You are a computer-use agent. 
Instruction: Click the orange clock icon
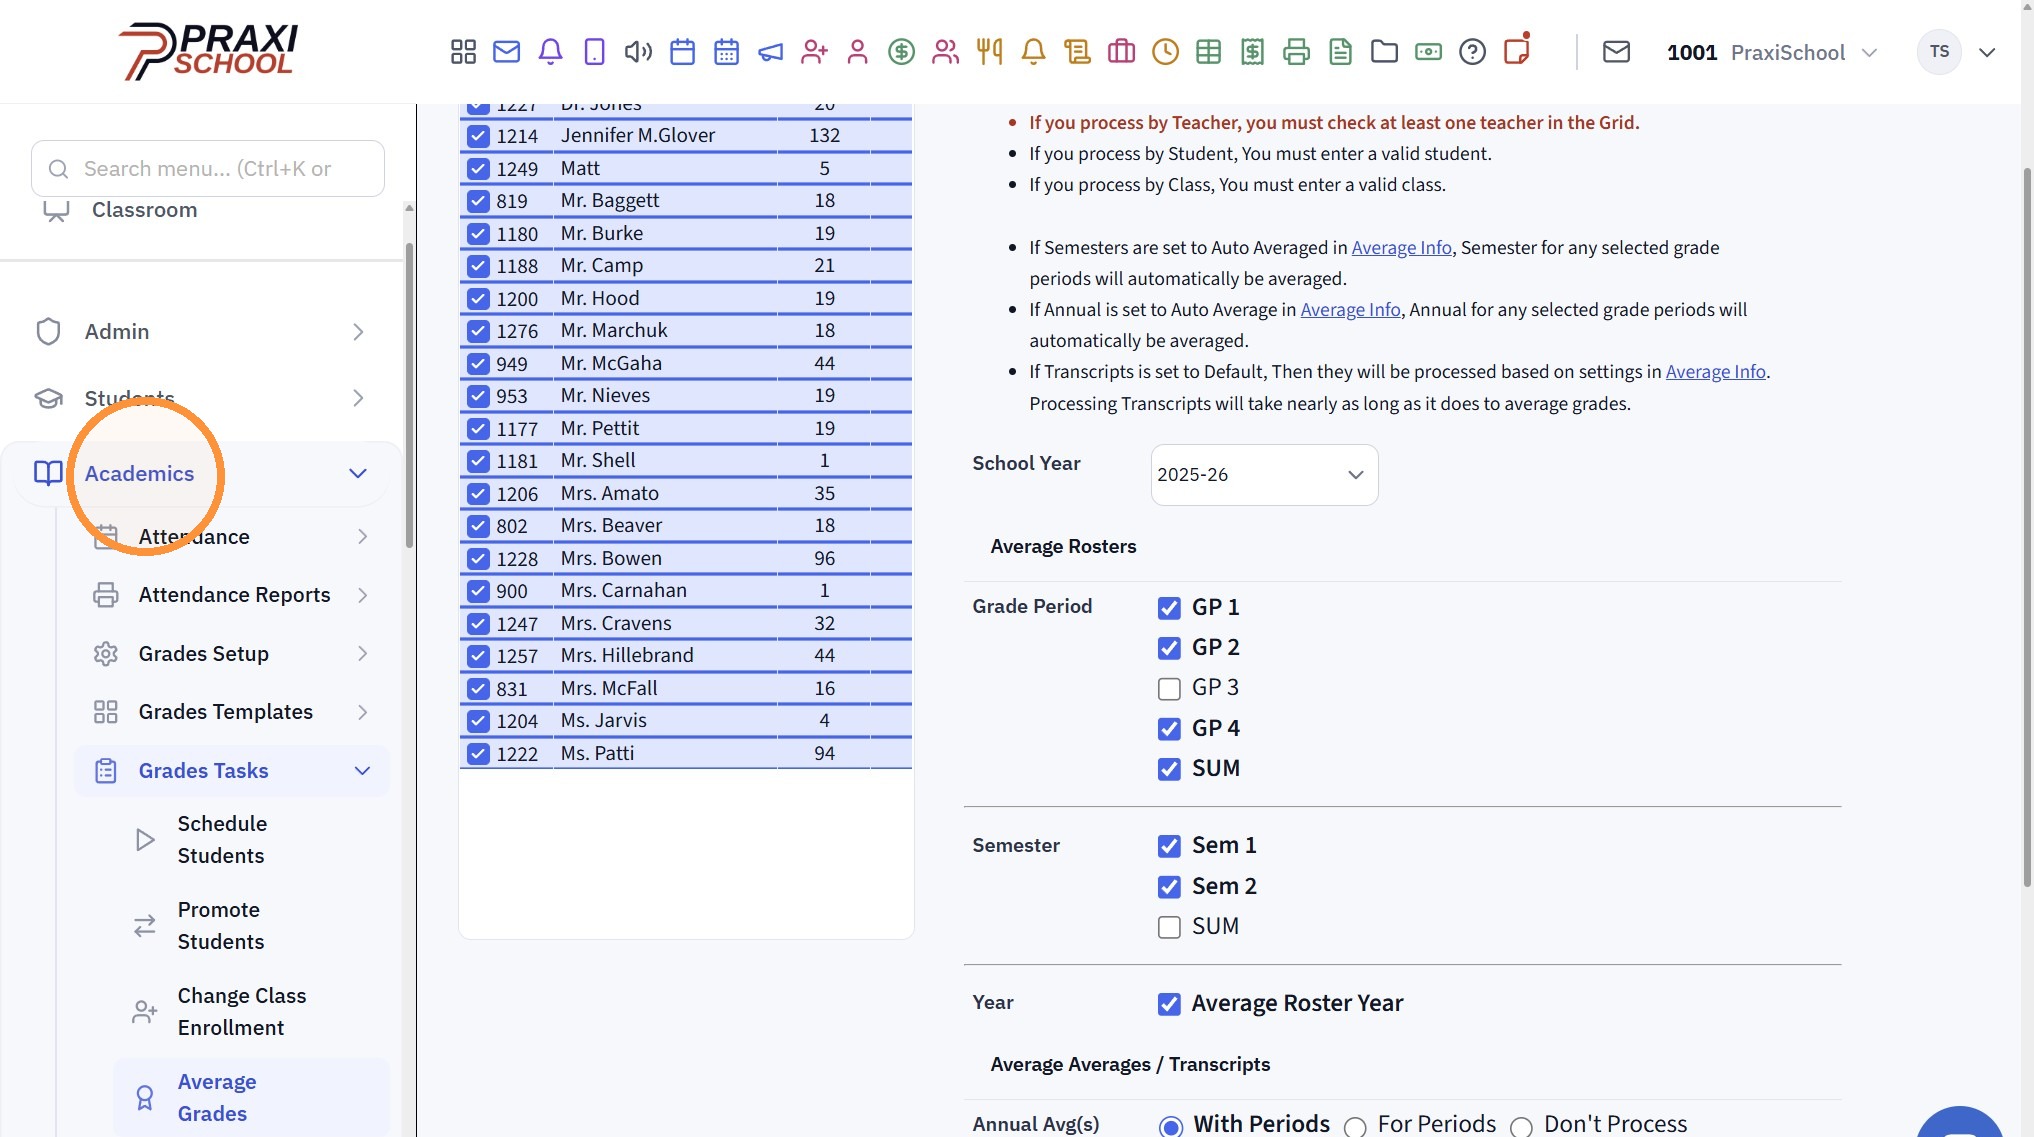pos(1166,52)
